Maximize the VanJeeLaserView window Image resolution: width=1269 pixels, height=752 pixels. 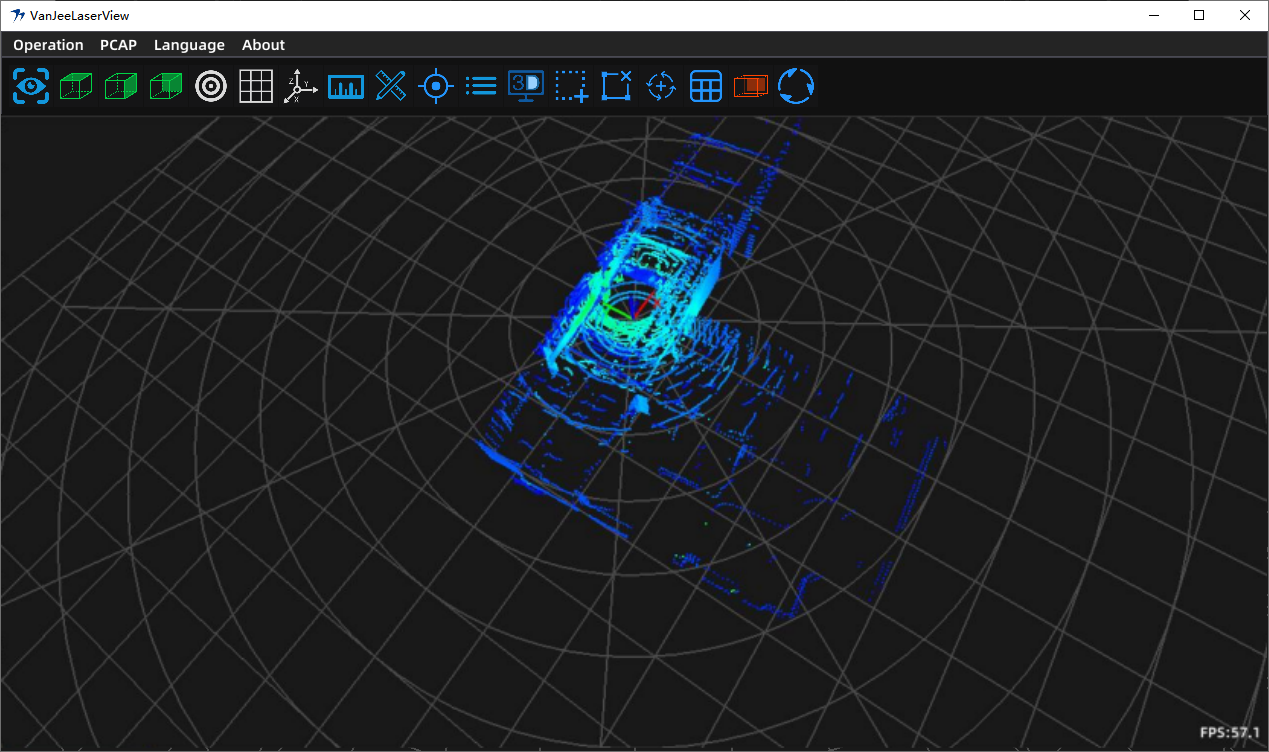tap(1199, 15)
